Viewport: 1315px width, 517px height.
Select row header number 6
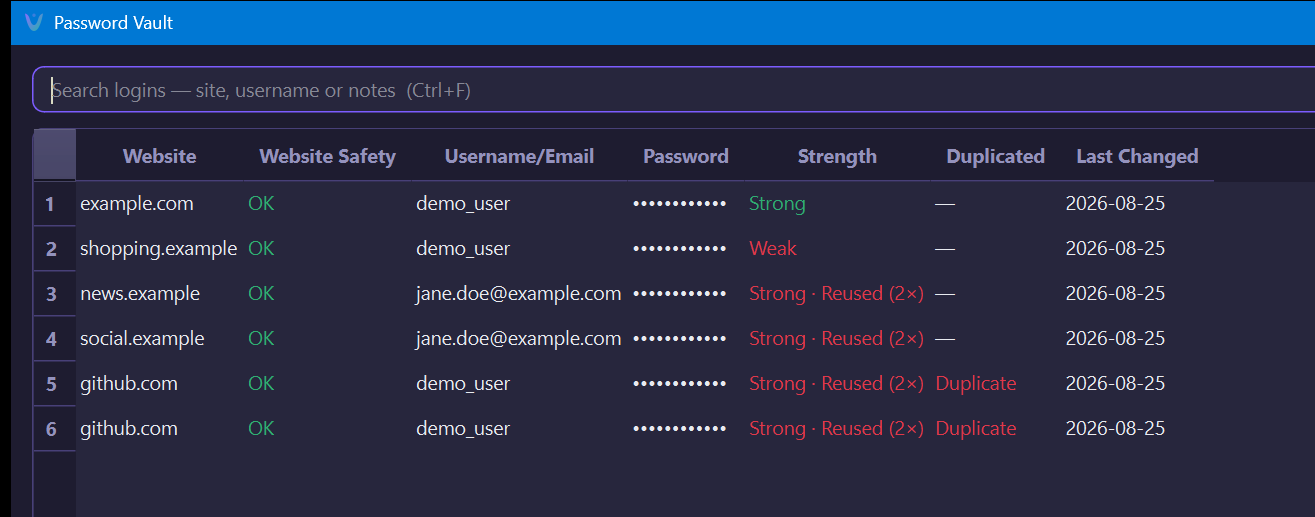coord(55,429)
